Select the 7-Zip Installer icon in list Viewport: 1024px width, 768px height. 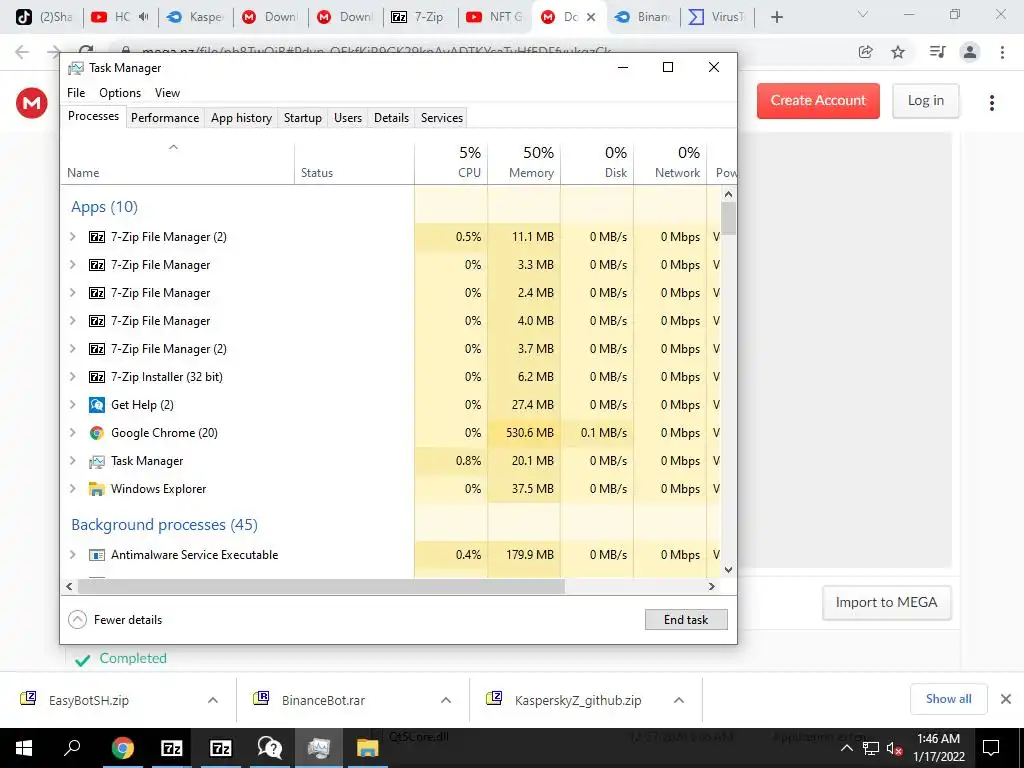[x=97, y=377]
